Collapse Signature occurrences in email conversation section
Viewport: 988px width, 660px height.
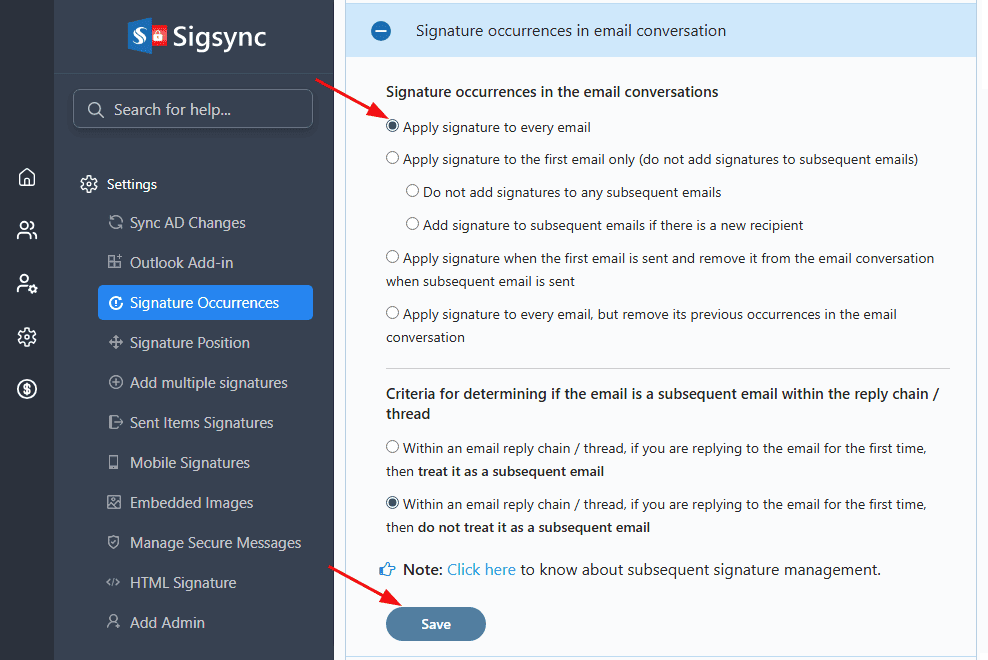click(381, 31)
